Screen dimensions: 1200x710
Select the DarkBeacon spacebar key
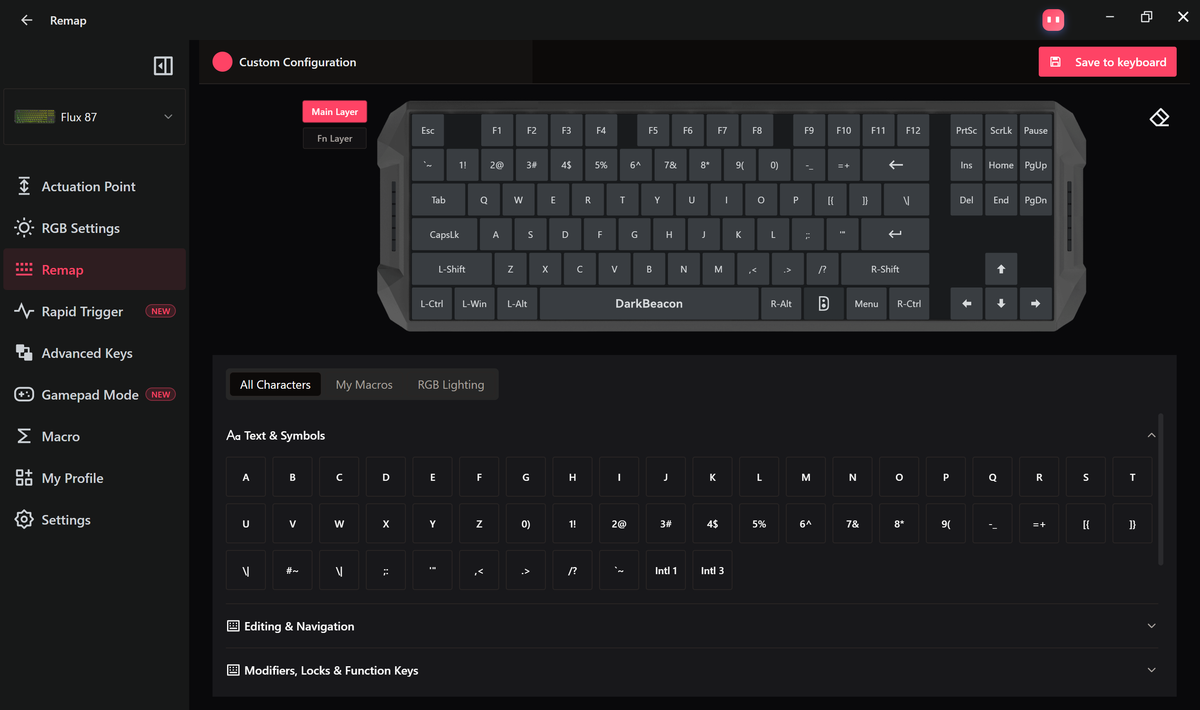pyautogui.click(x=649, y=304)
